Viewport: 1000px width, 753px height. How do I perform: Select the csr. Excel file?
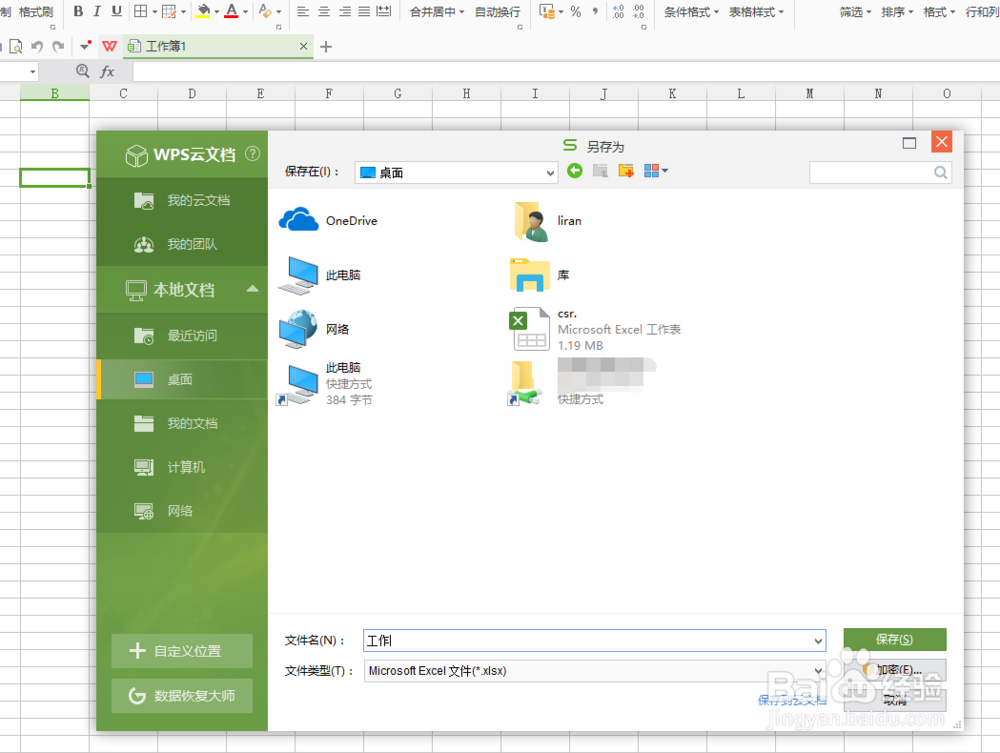point(595,330)
